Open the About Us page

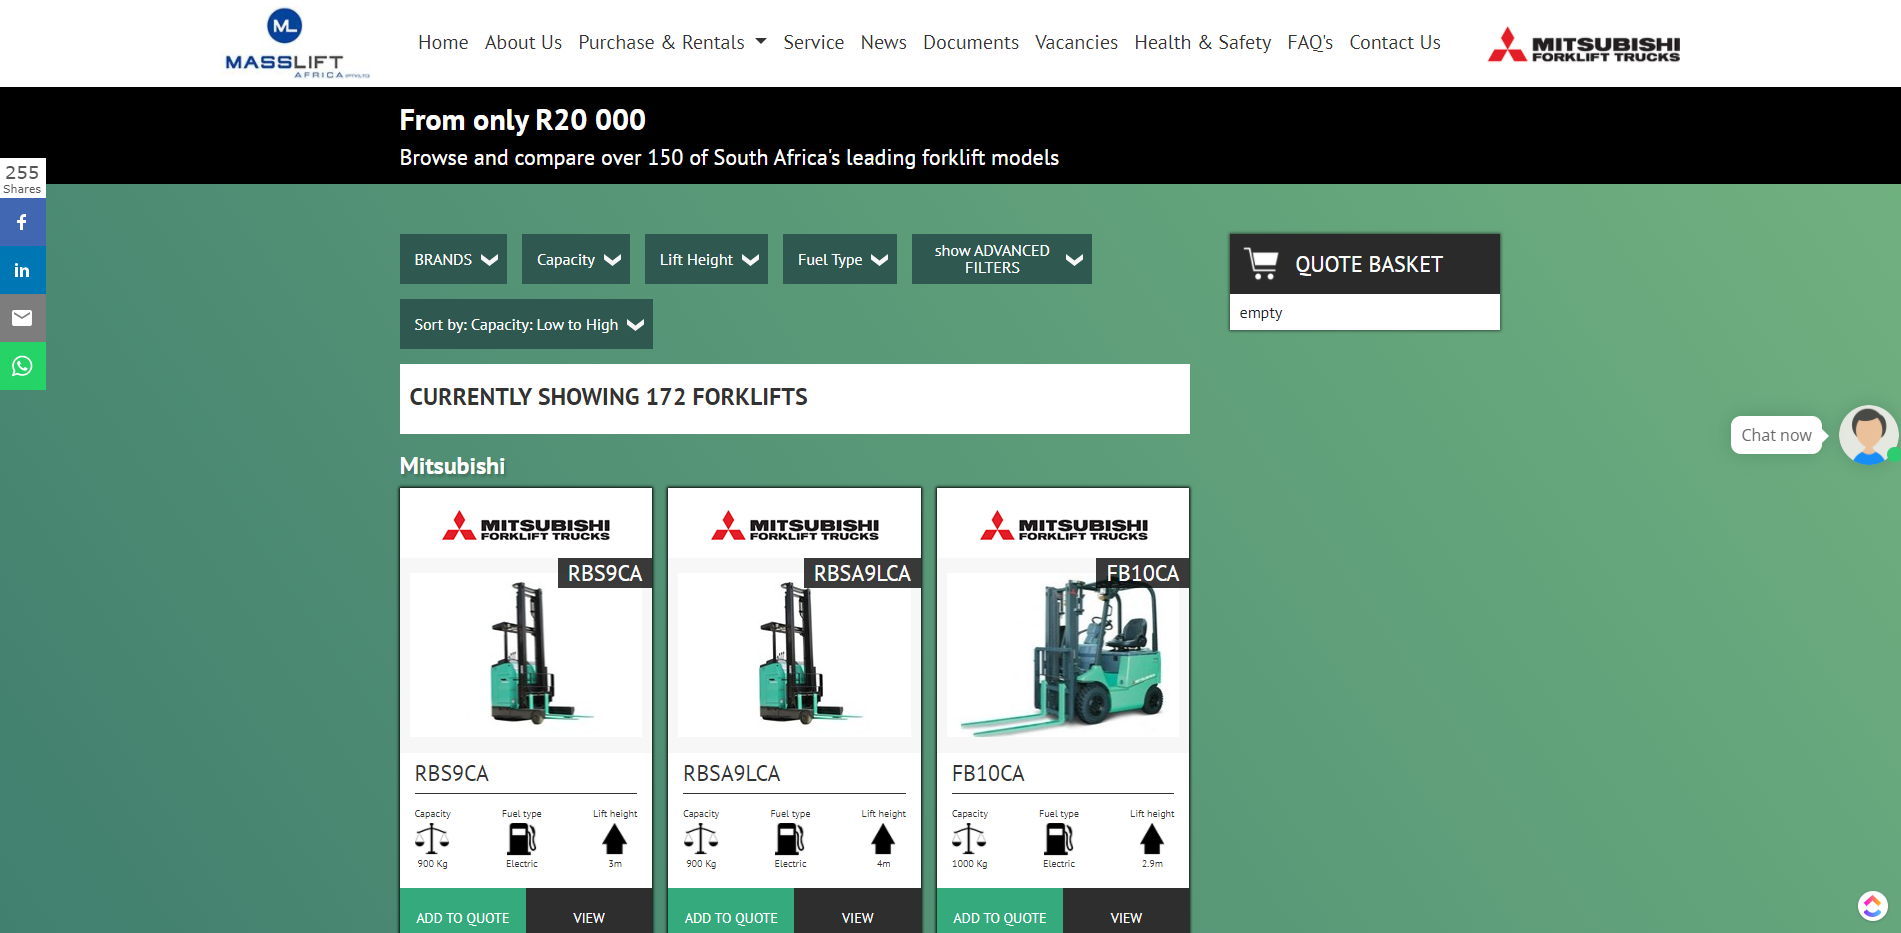point(523,42)
